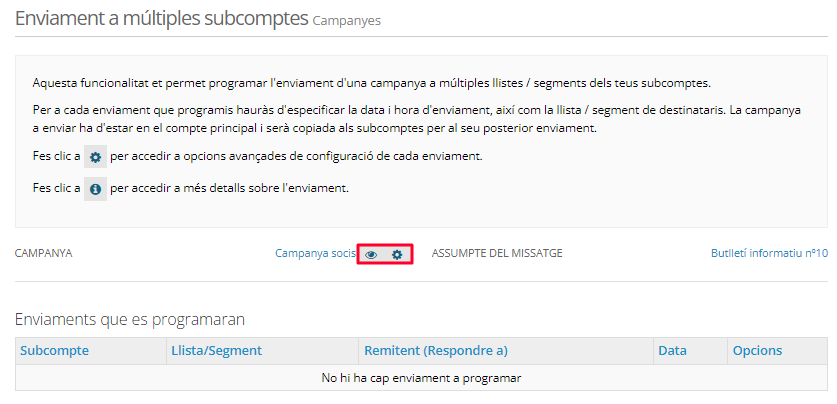Sort by the Subcompte column header
The height and width of the screenshot is (404, 837).
pyautogui.click(x=55, y=350)
